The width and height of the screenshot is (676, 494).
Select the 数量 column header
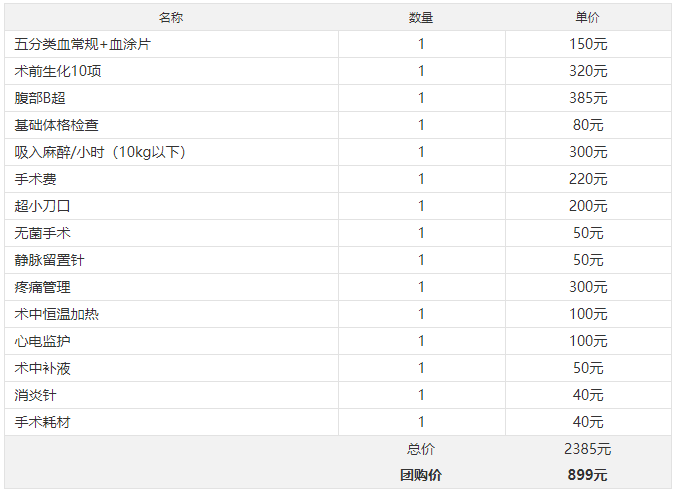[x=421, y=17]
